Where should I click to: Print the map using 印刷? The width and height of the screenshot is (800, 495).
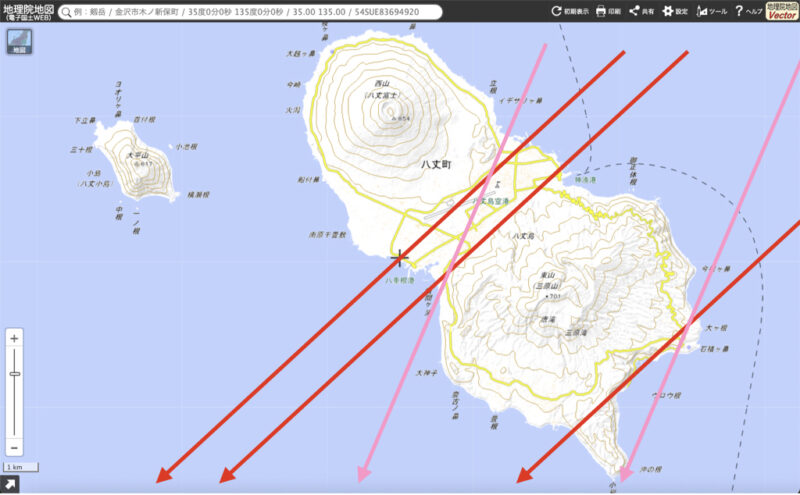tap(609, 12)
